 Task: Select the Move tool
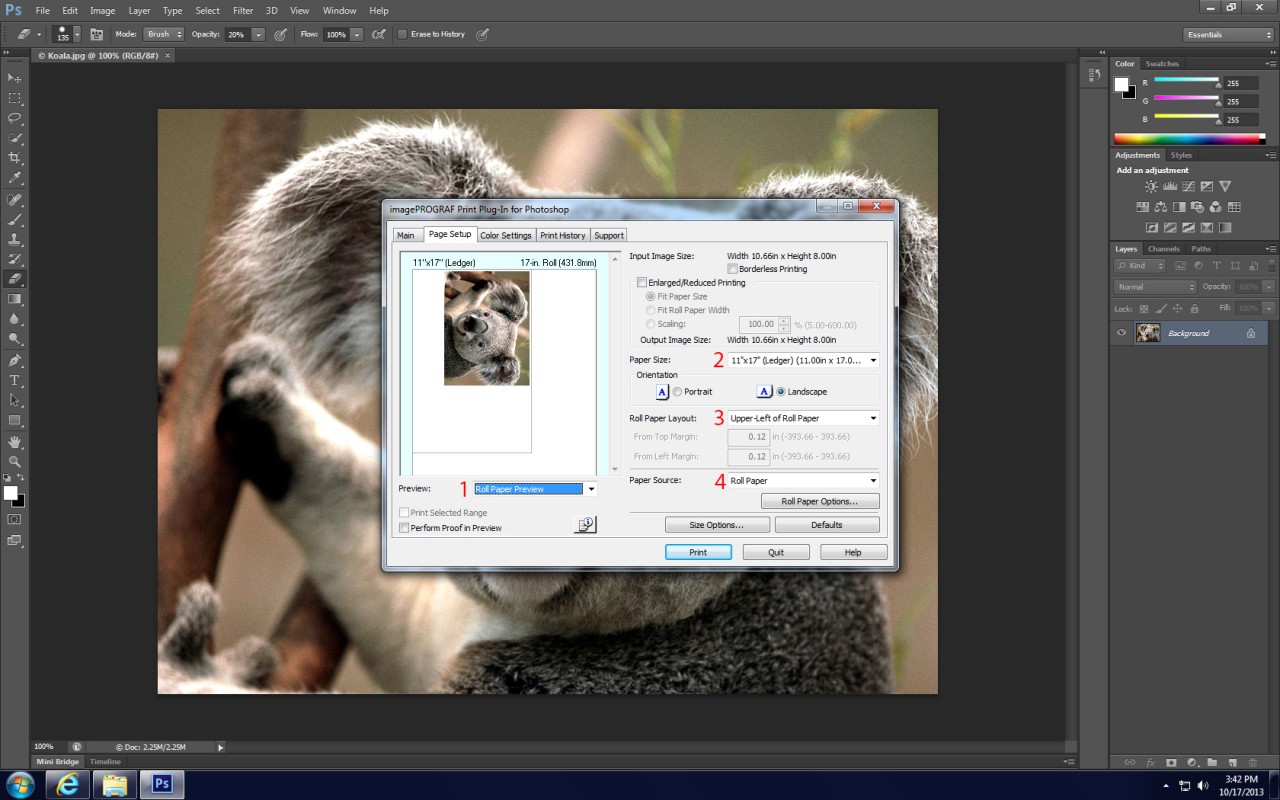point(15,78)
